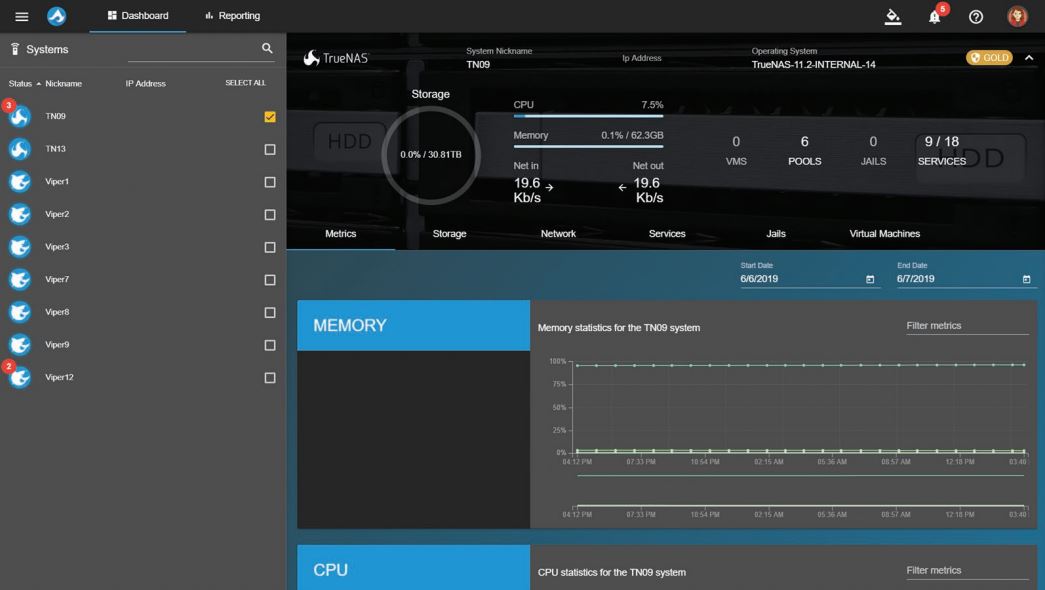Click CPU card Filter metrics field
1045x590 pixels.
(967, 571)
